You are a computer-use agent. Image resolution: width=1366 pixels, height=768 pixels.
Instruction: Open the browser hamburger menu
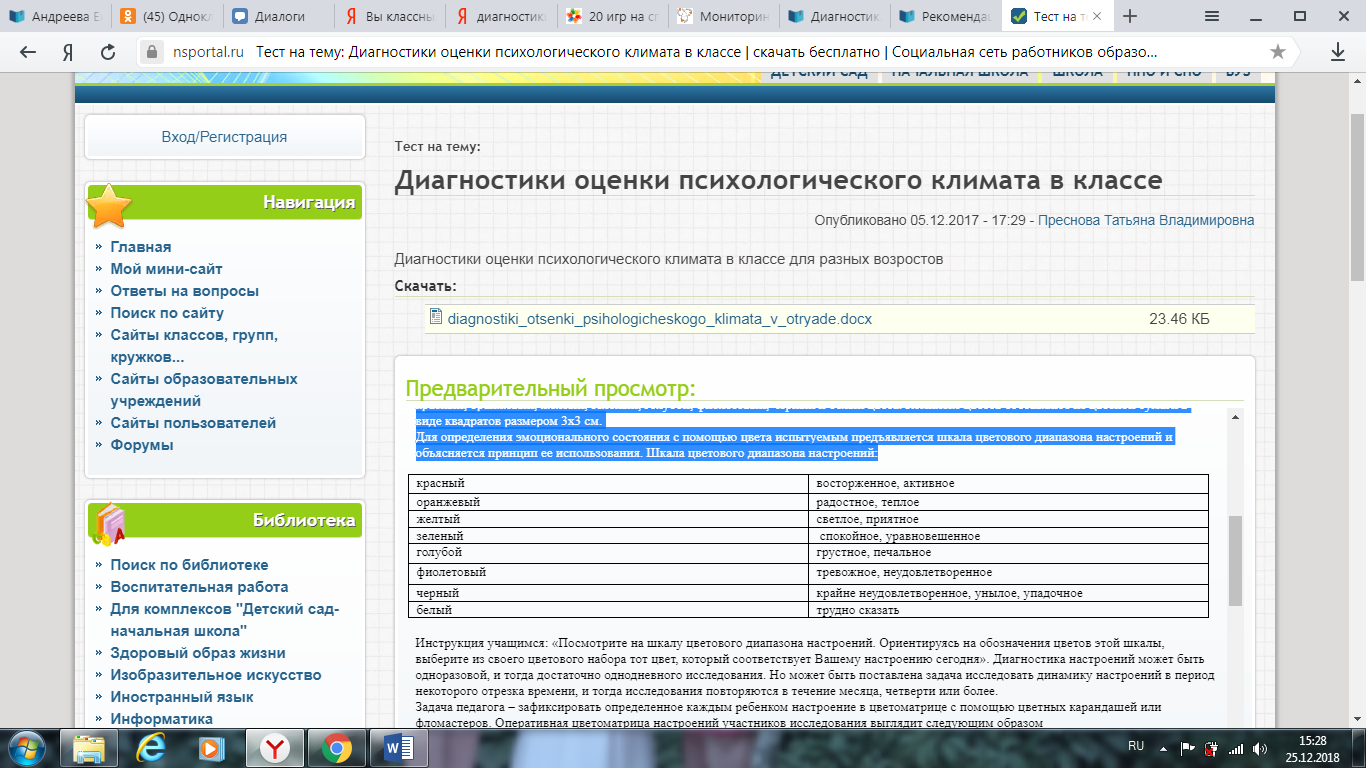click(1212, 16)
